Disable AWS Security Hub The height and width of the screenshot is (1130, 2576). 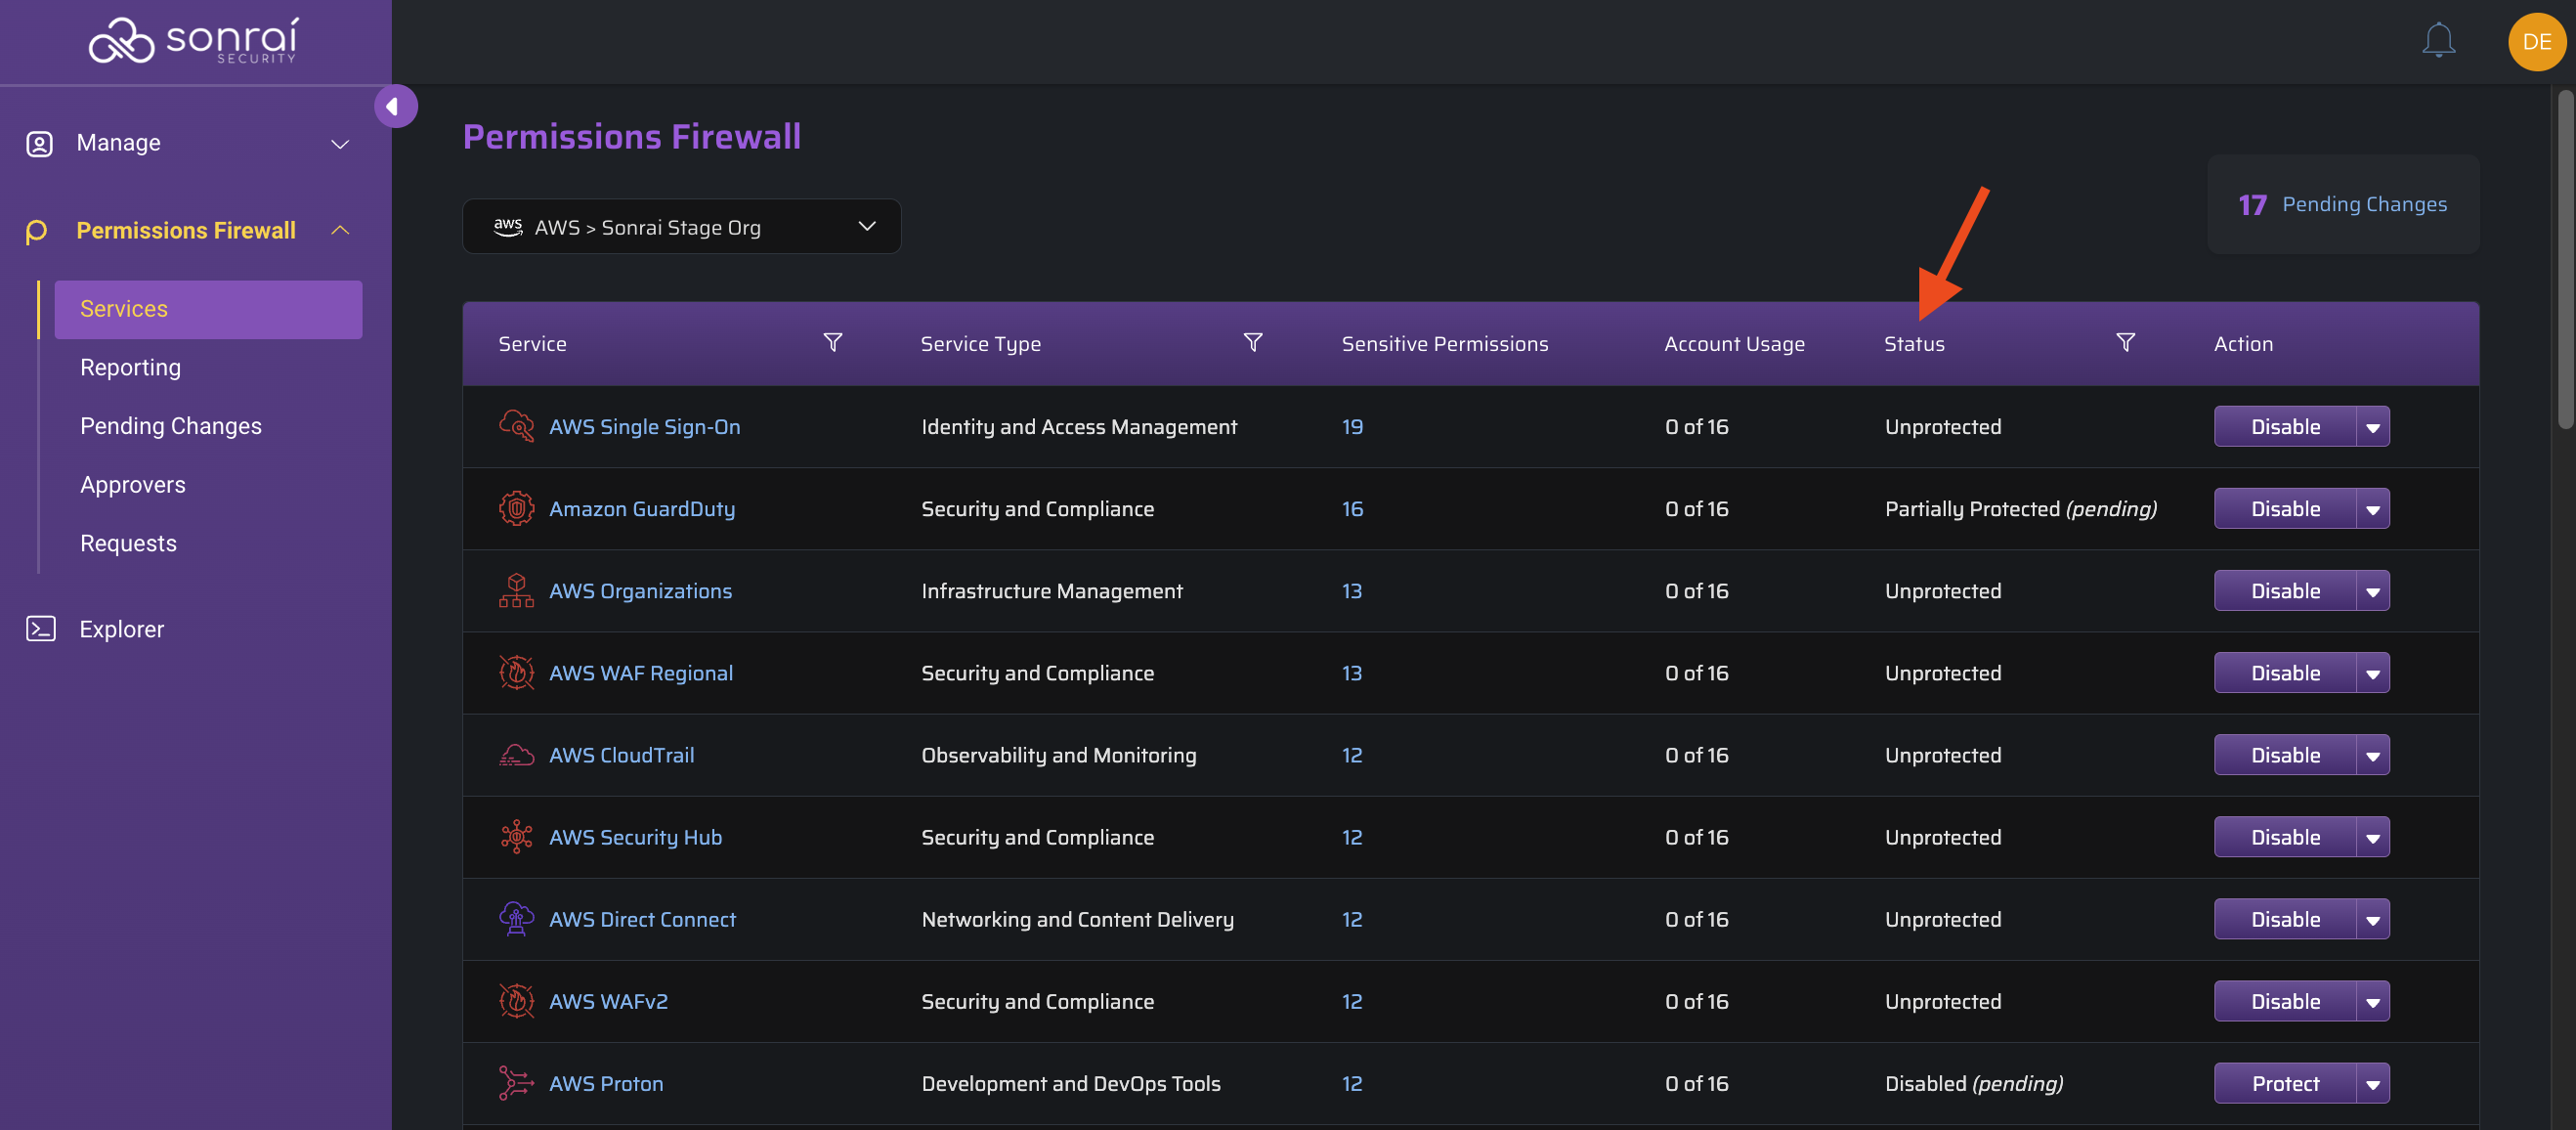click(x=2285, y=837)
